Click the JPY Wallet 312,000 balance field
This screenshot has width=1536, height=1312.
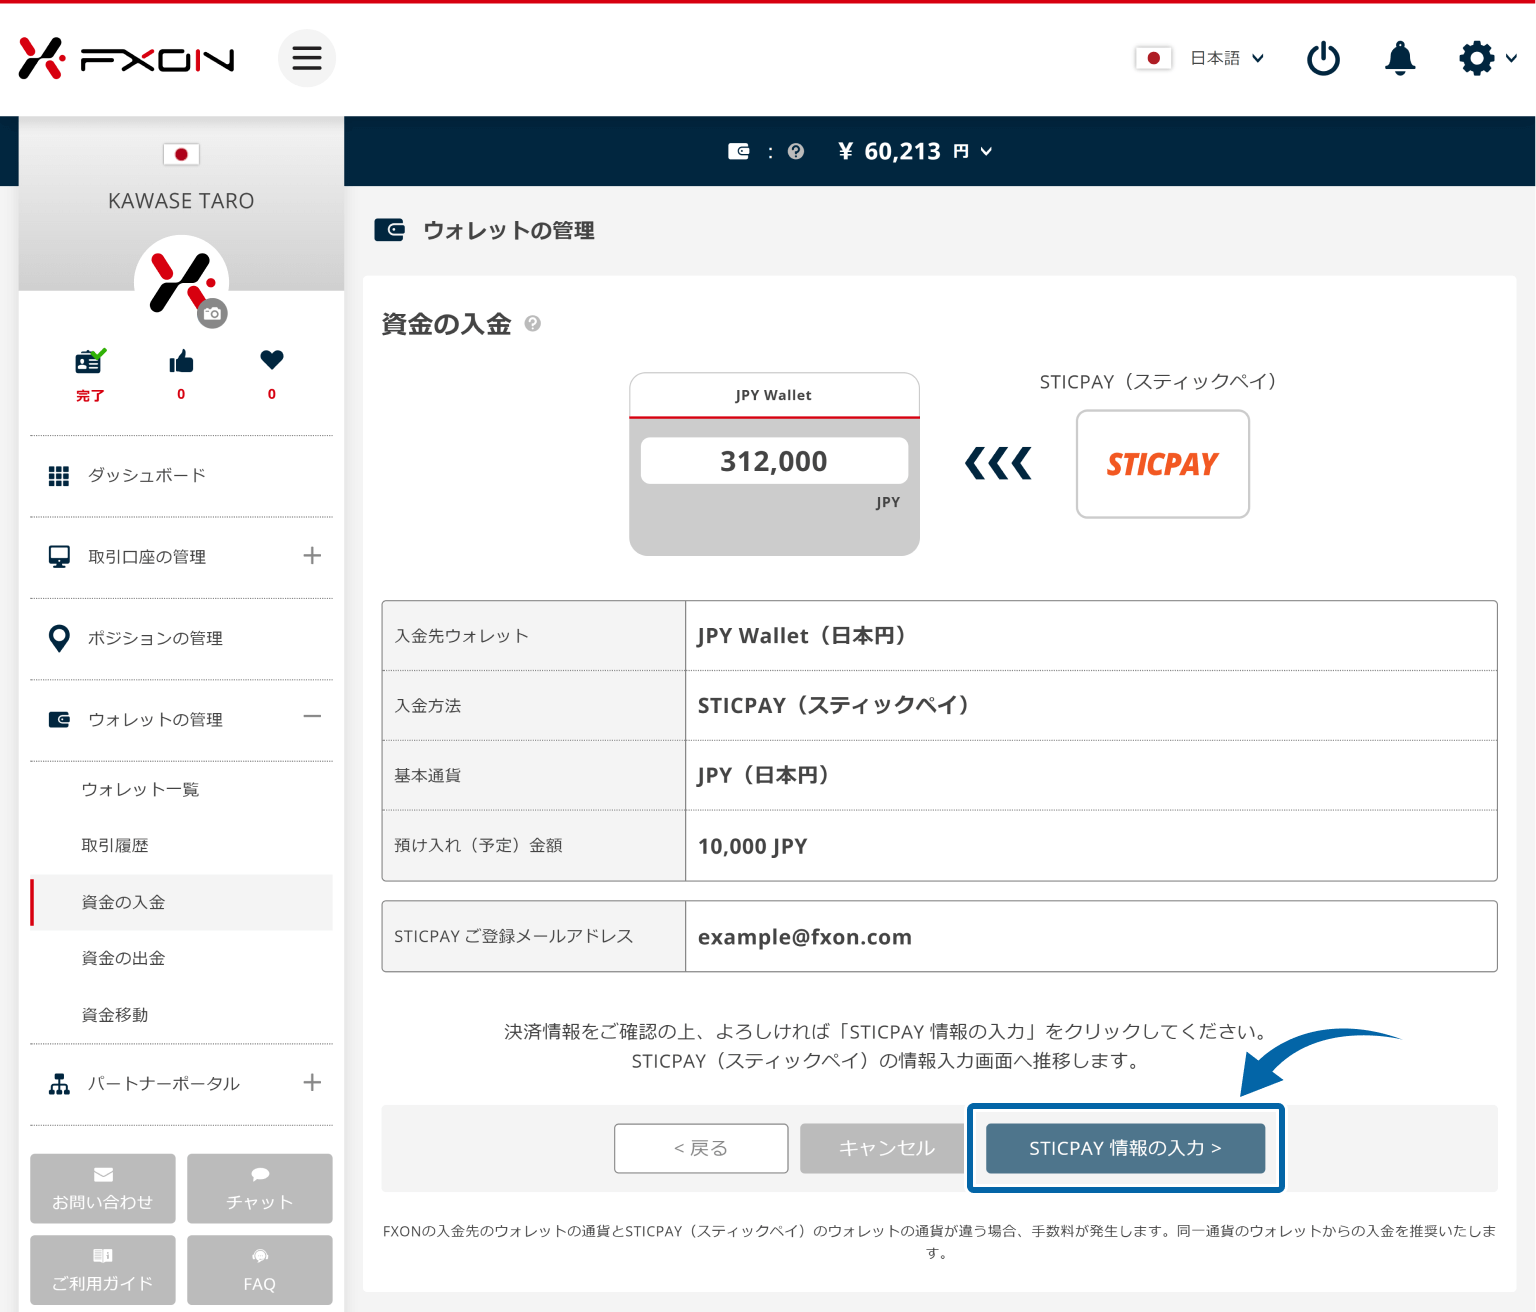[774, 461]
